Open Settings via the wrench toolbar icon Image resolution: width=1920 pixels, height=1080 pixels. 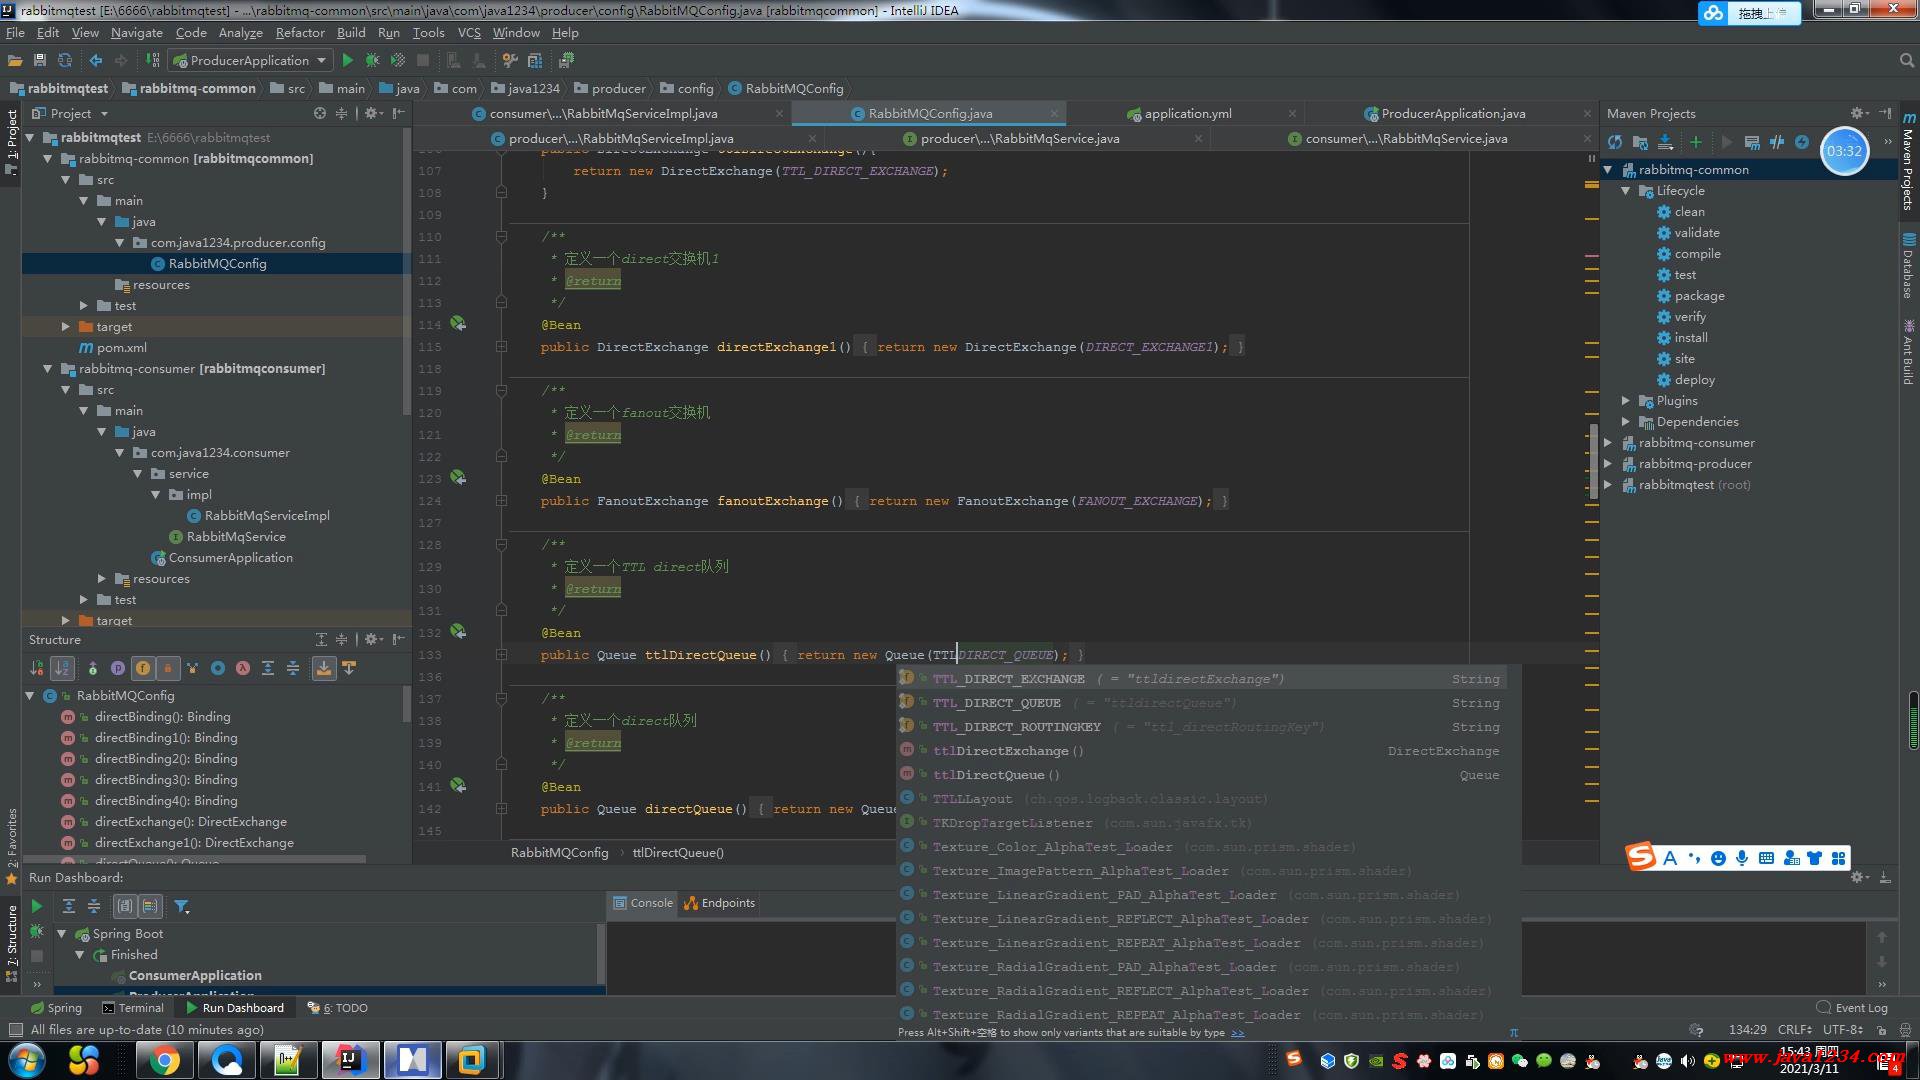(x=510, y=60)
